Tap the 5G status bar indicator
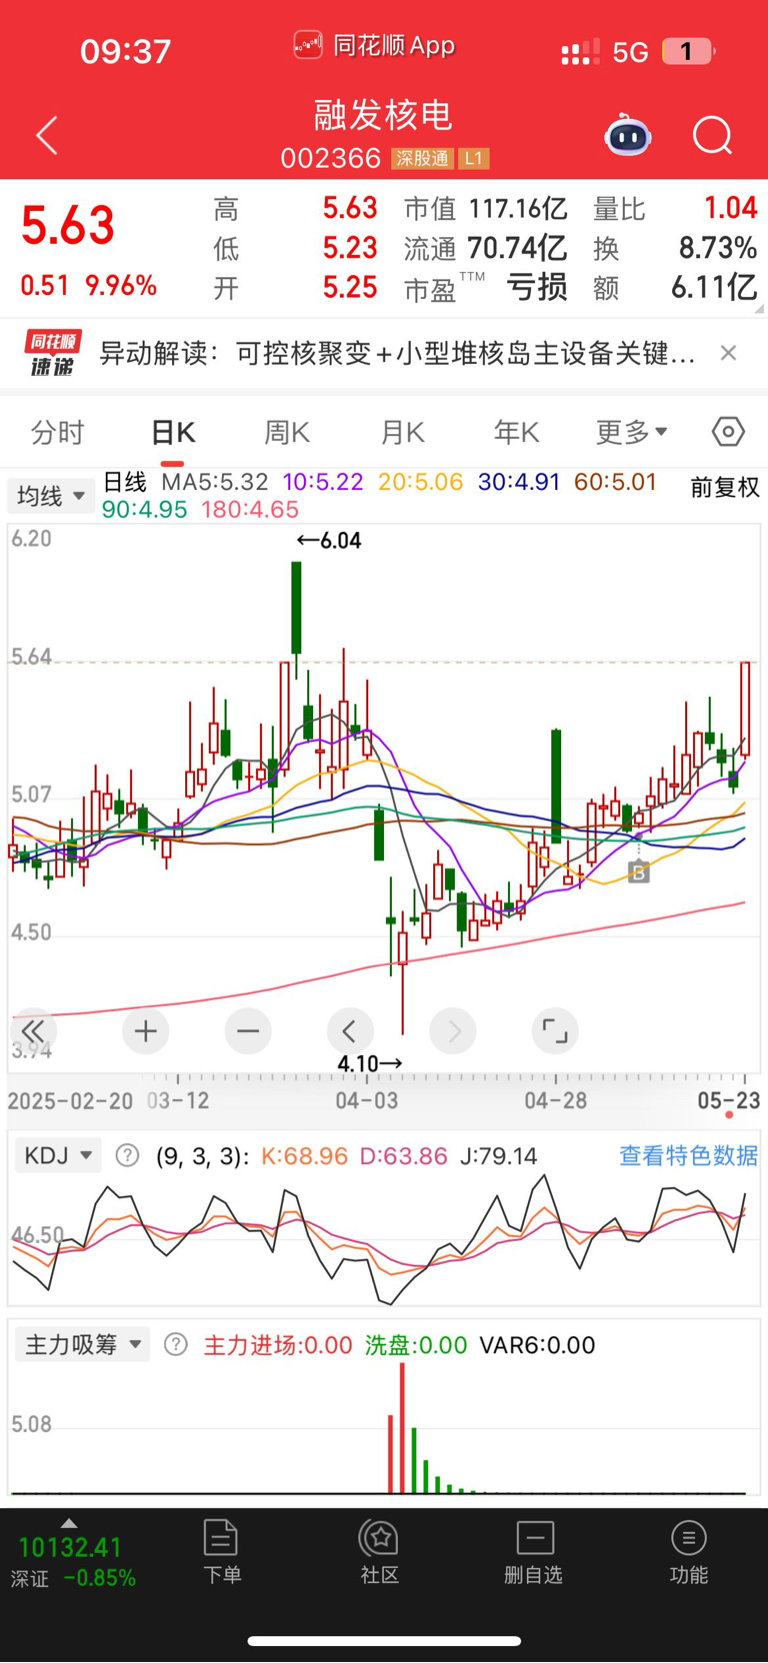The height and width of the screenshot is (1663, 768). click(x=630, y=52)
